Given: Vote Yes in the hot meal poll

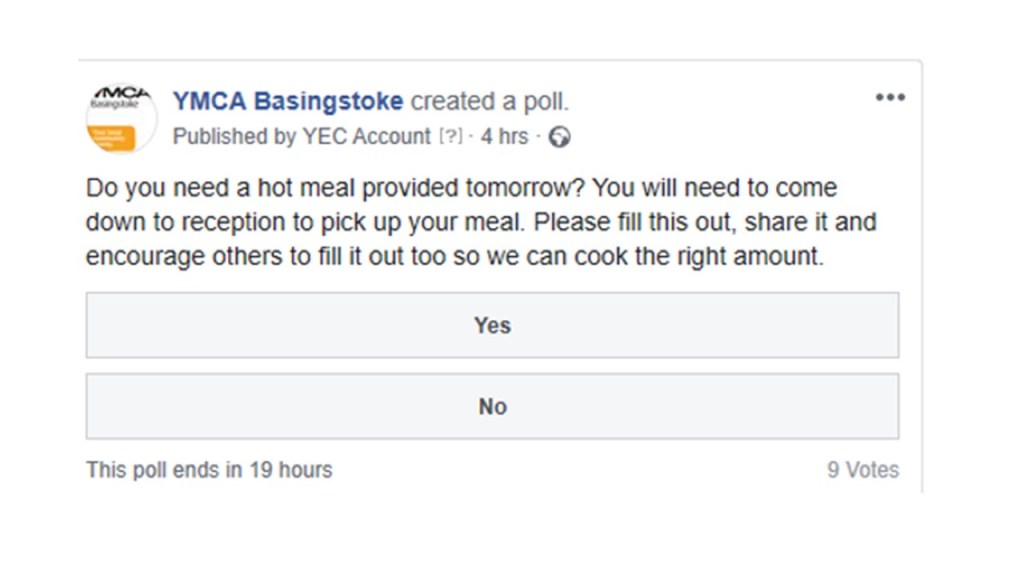Looking at the screenshot, I should point(492,325).
